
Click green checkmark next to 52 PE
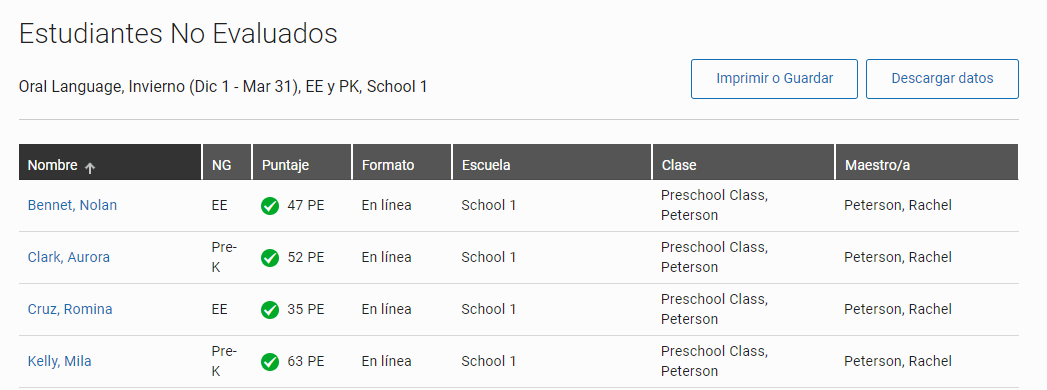click(x=270, y=258)
